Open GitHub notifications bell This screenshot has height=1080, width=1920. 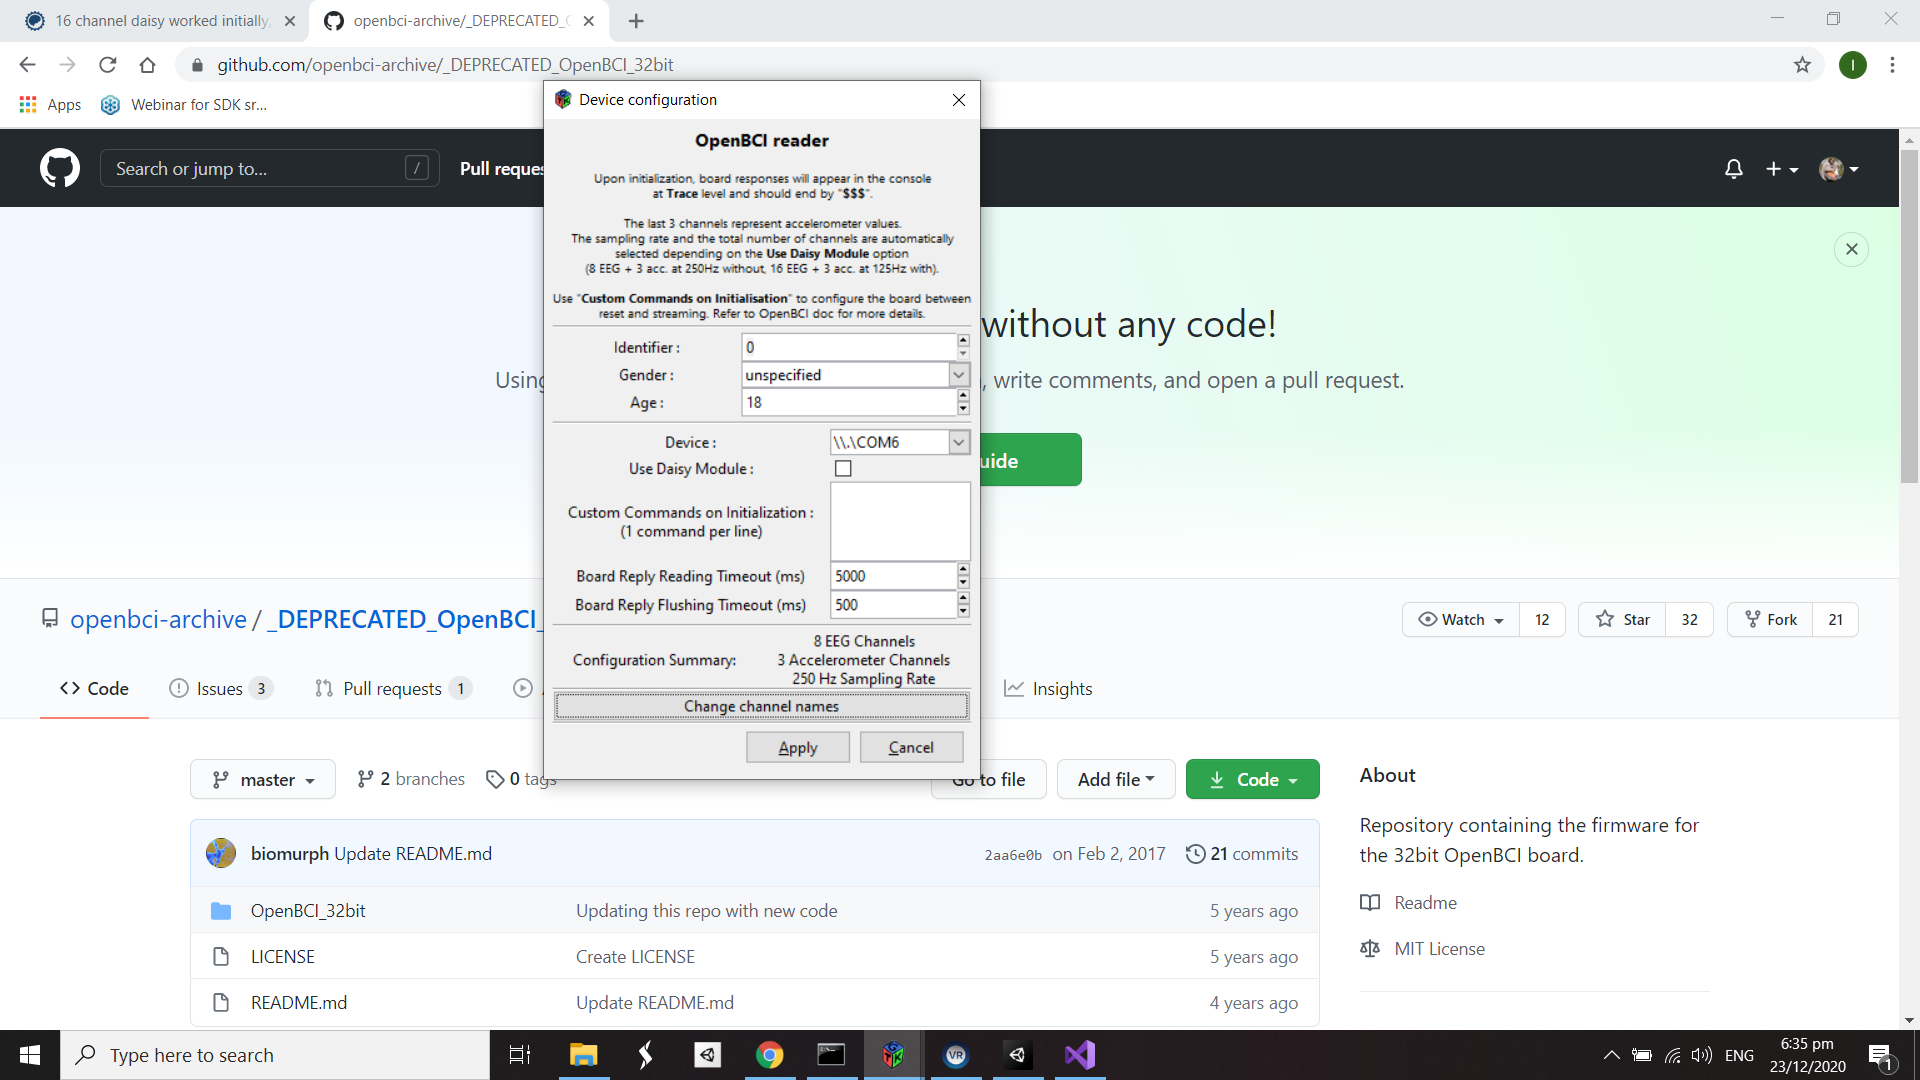[x=1734, y=169]
